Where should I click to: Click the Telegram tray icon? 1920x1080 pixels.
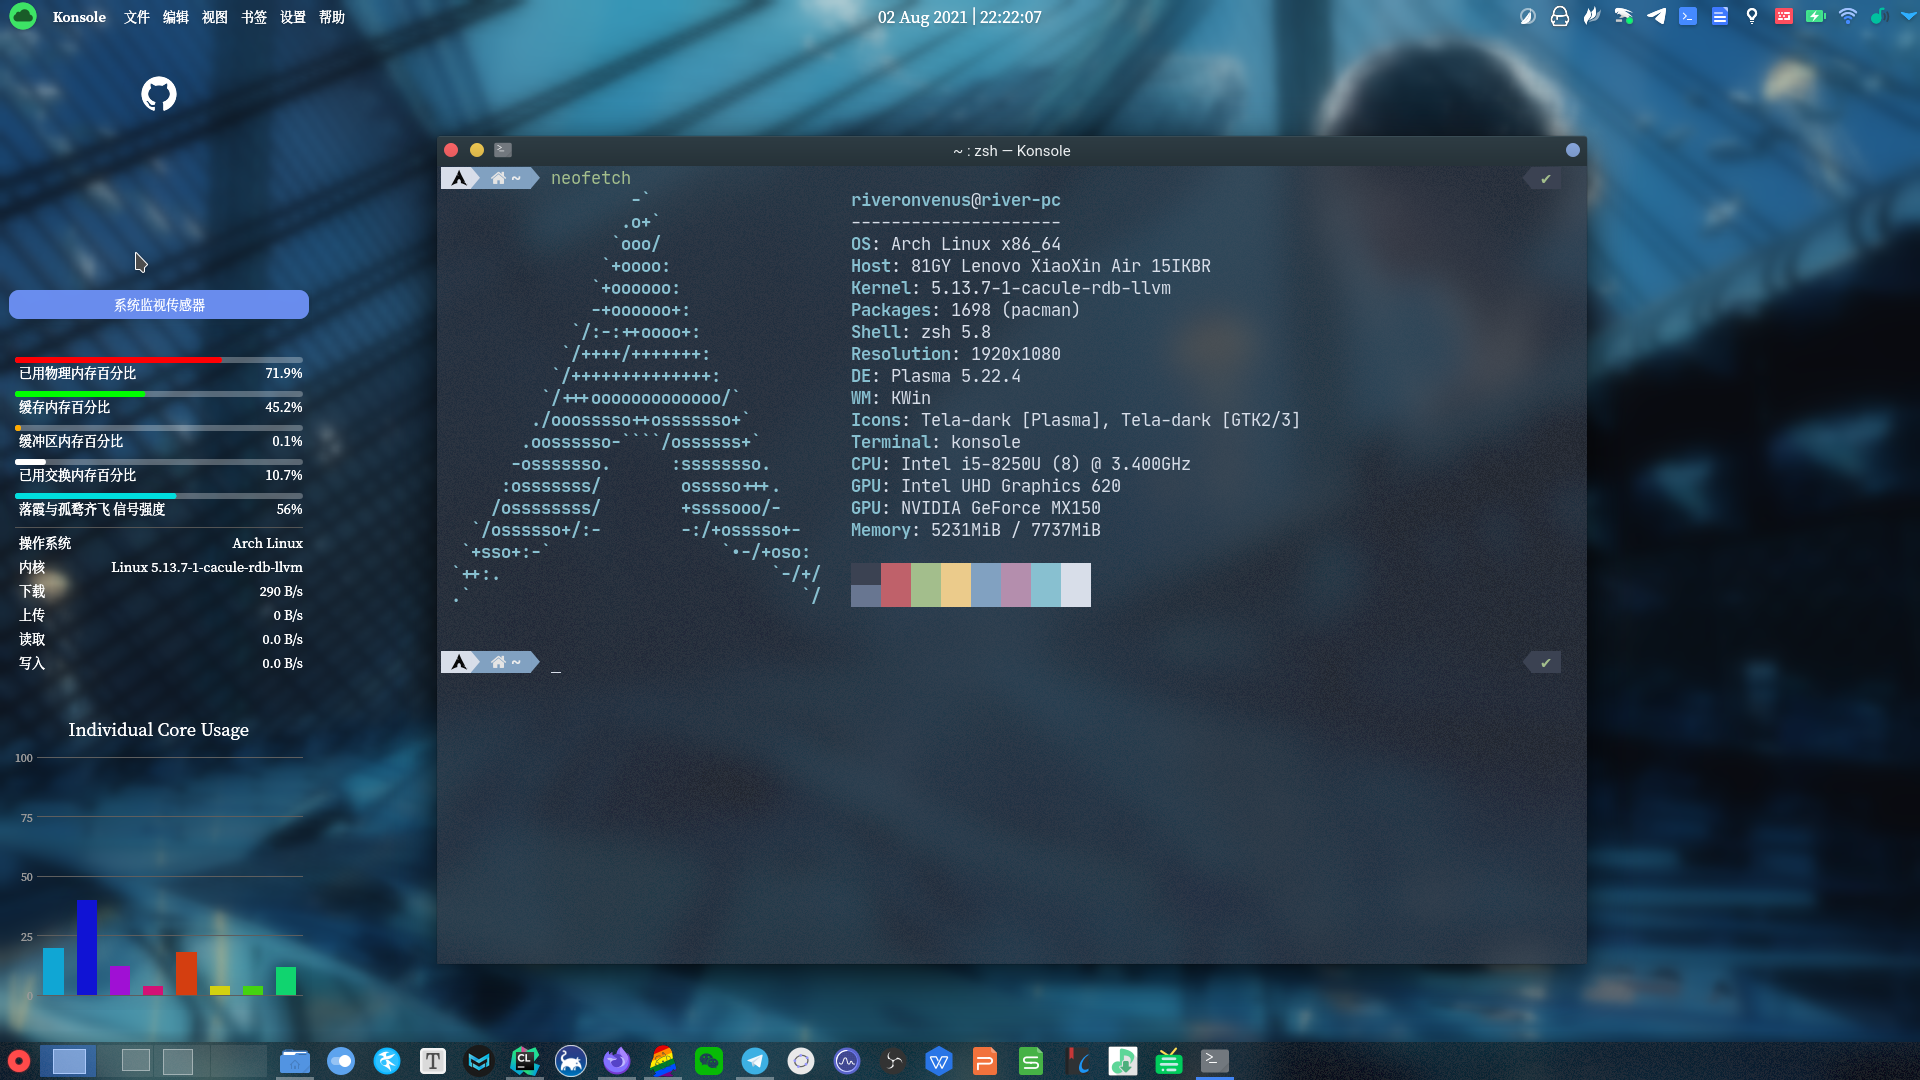(1656, 16)
